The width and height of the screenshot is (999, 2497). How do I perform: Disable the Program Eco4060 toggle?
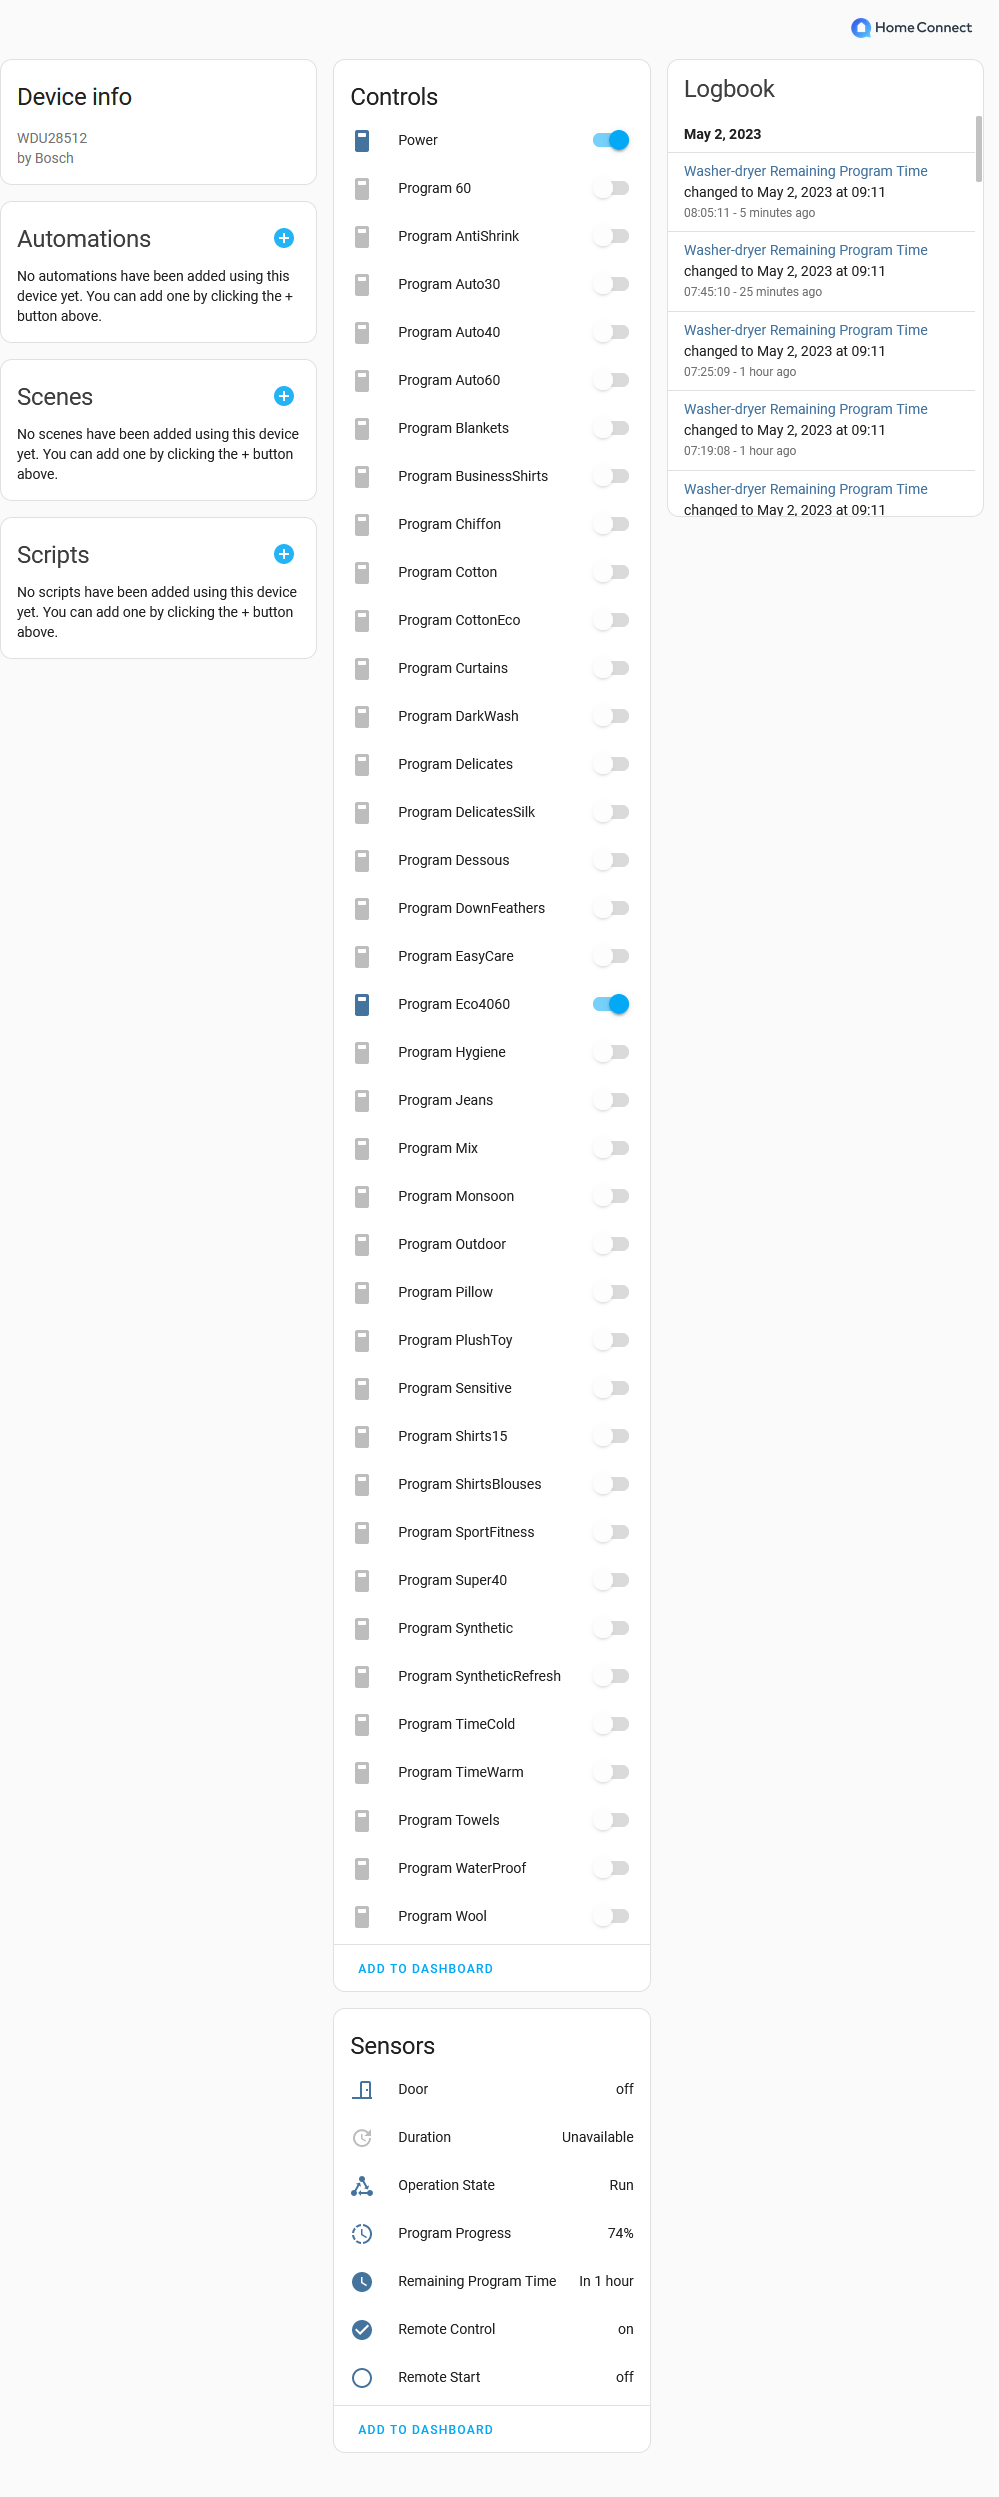[x=611, y=1004]
